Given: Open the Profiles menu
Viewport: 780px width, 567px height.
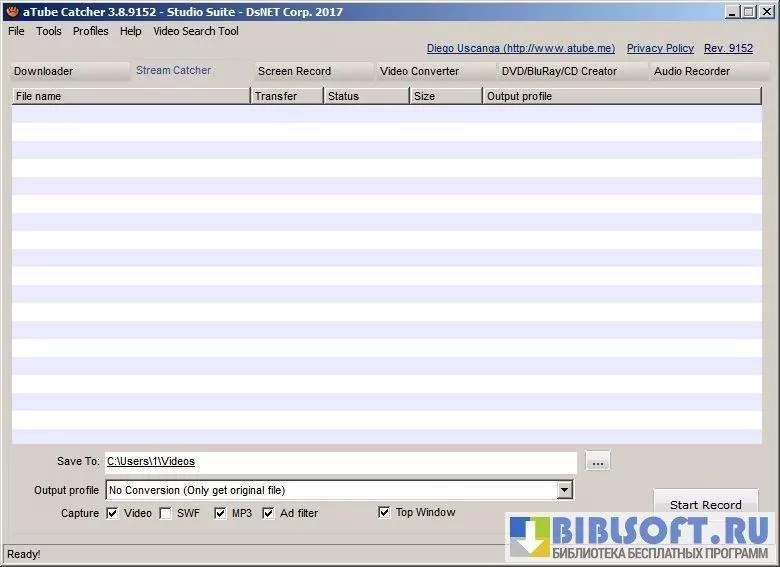Looking at the screenshot, I should click(91, 31).
